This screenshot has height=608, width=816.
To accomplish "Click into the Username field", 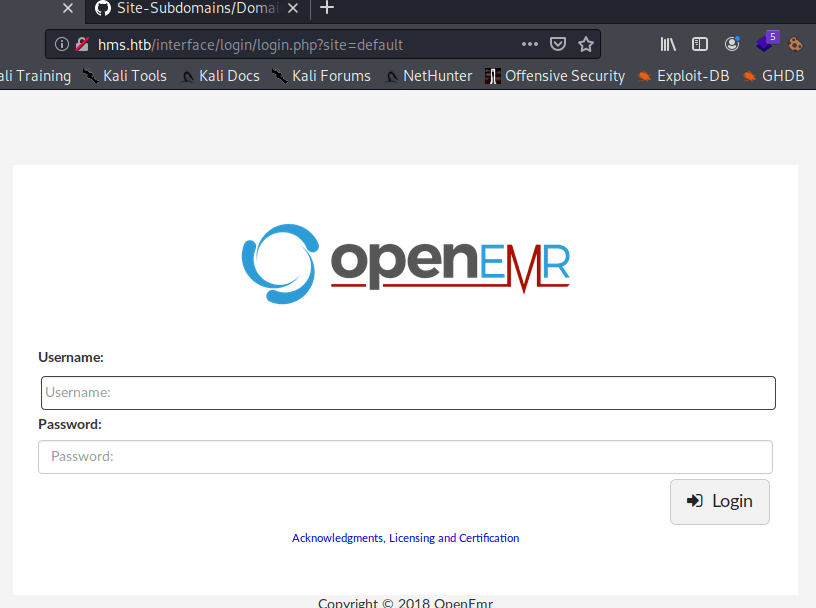I will pyautogui.click(x=409, y=392).
